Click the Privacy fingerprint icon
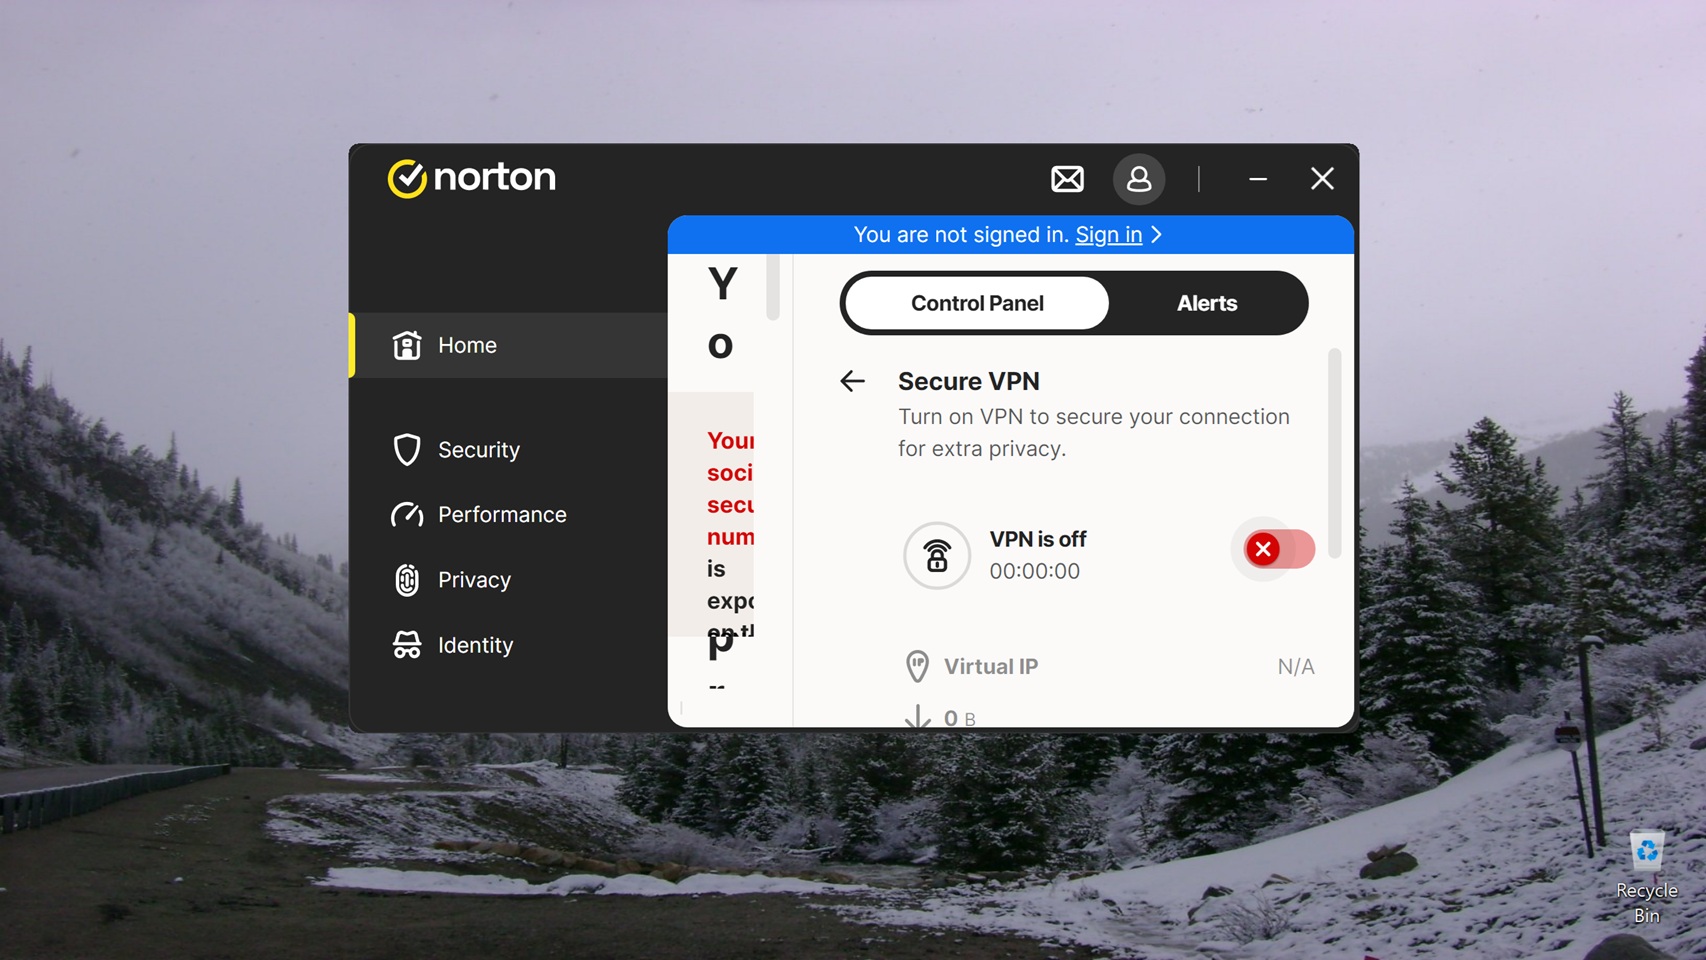 pos(407,580)
